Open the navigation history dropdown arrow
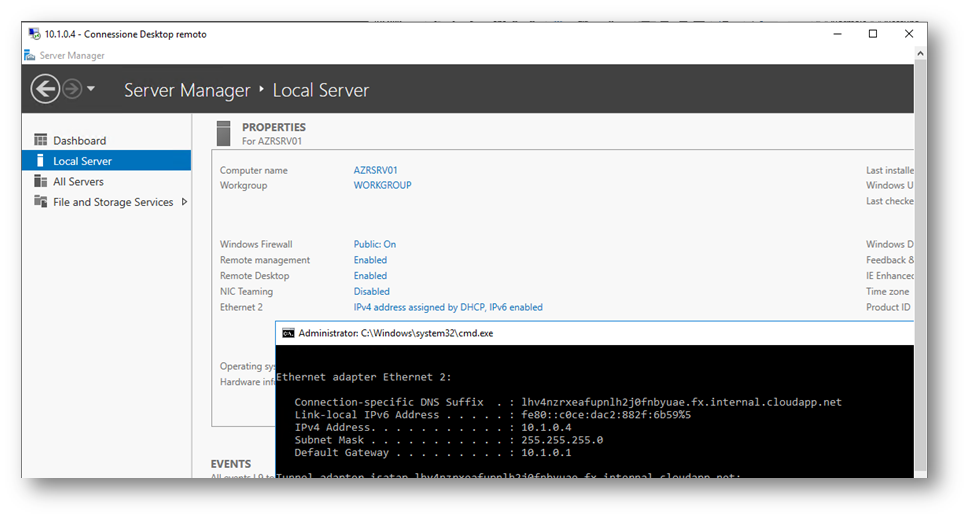The width and height of the screenshot is (970, 520). tap(91, 90)
